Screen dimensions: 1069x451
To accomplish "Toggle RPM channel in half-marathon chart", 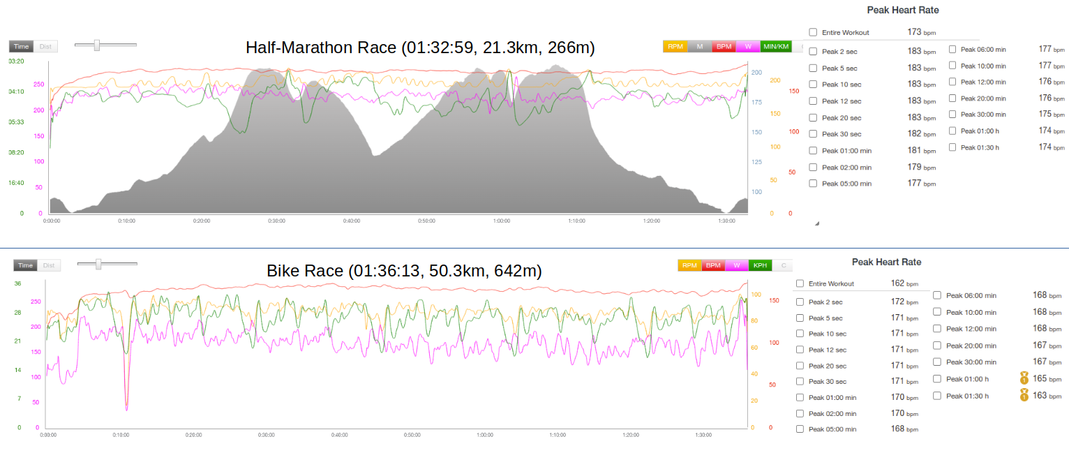I will pyautogui.click(x=675, y=47).
